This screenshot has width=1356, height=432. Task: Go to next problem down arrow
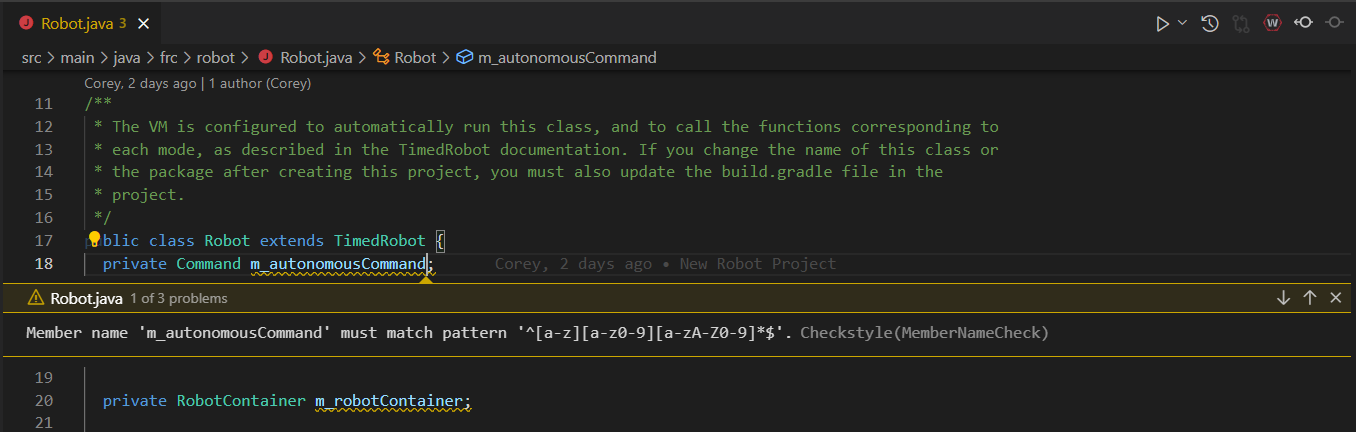point(1283,298)
